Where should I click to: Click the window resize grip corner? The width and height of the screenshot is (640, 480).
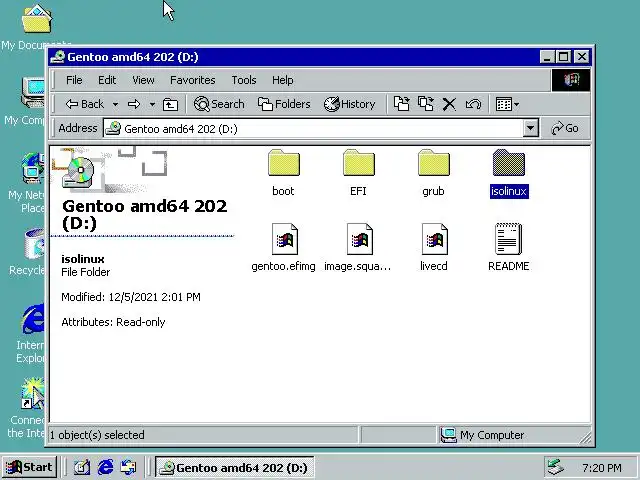[585, 438]
